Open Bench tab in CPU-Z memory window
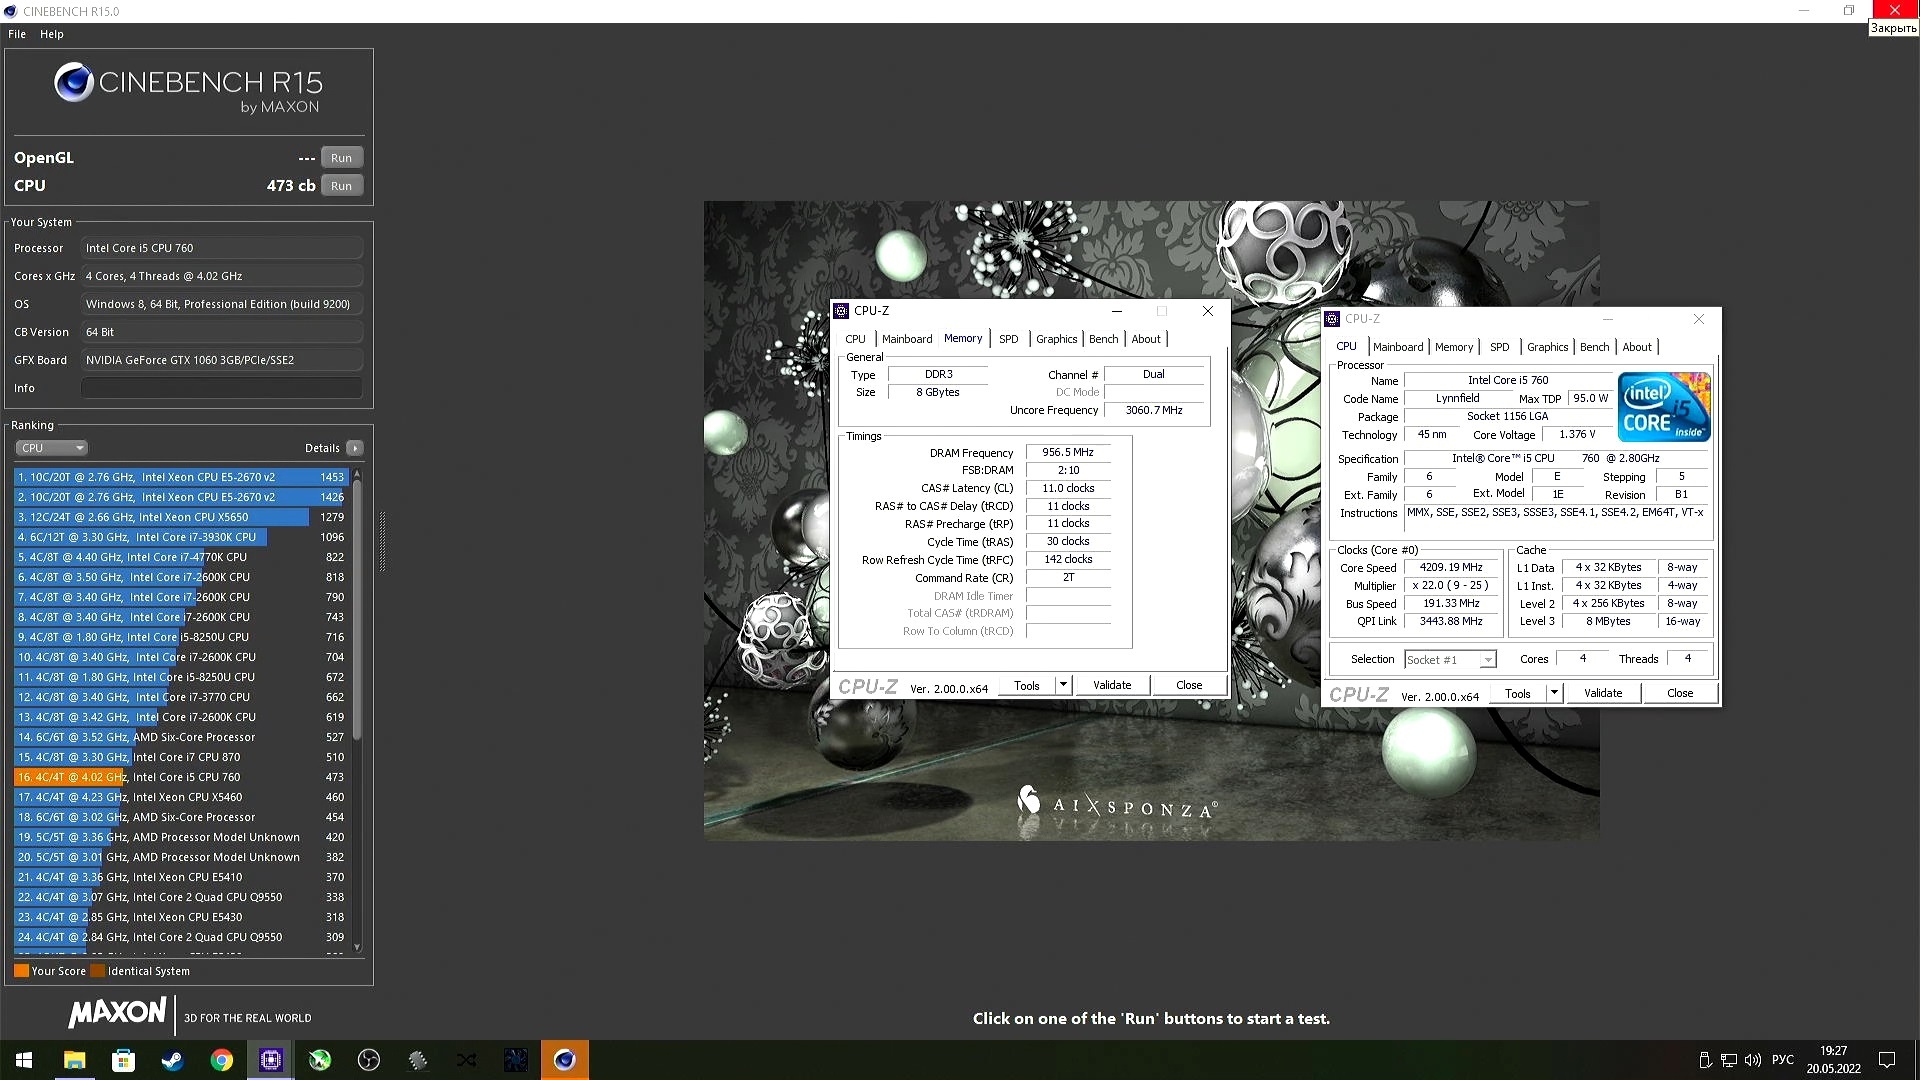The width and height of the screenshot is (1920, 1080). click(x=1104, y=339)
